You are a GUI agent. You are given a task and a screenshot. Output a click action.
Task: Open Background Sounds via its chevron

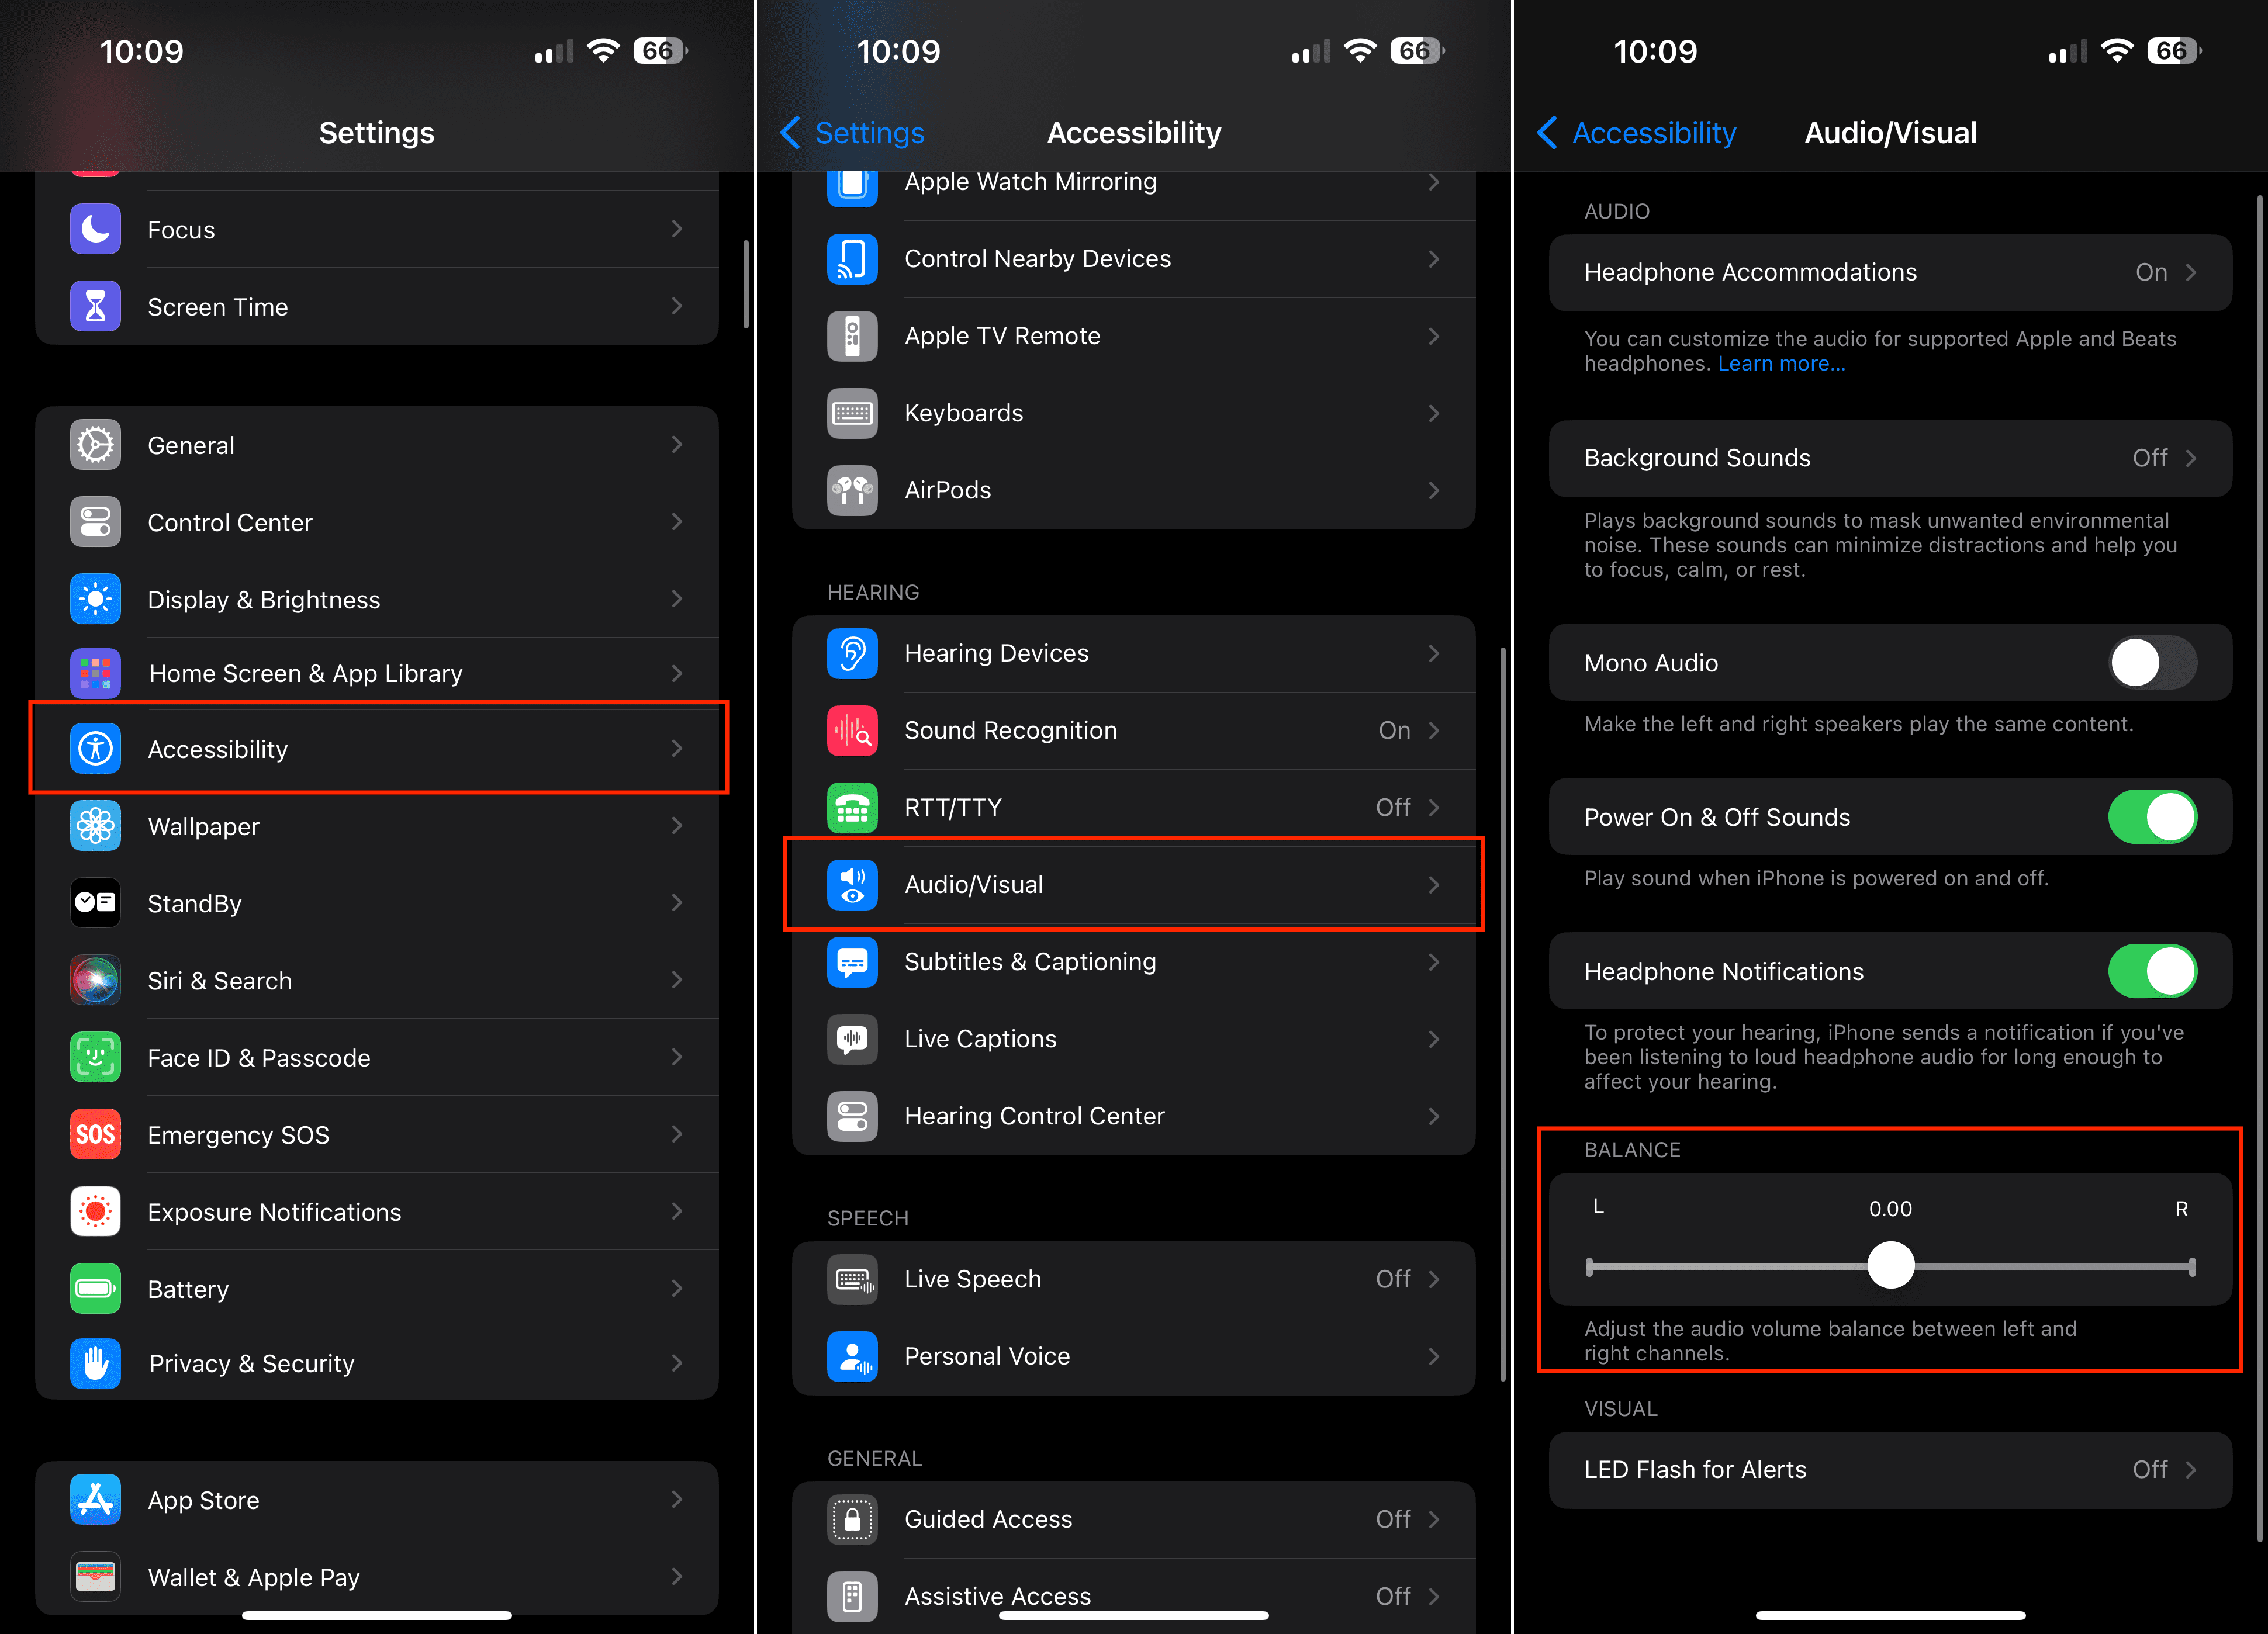click(x=2191, y=458)
